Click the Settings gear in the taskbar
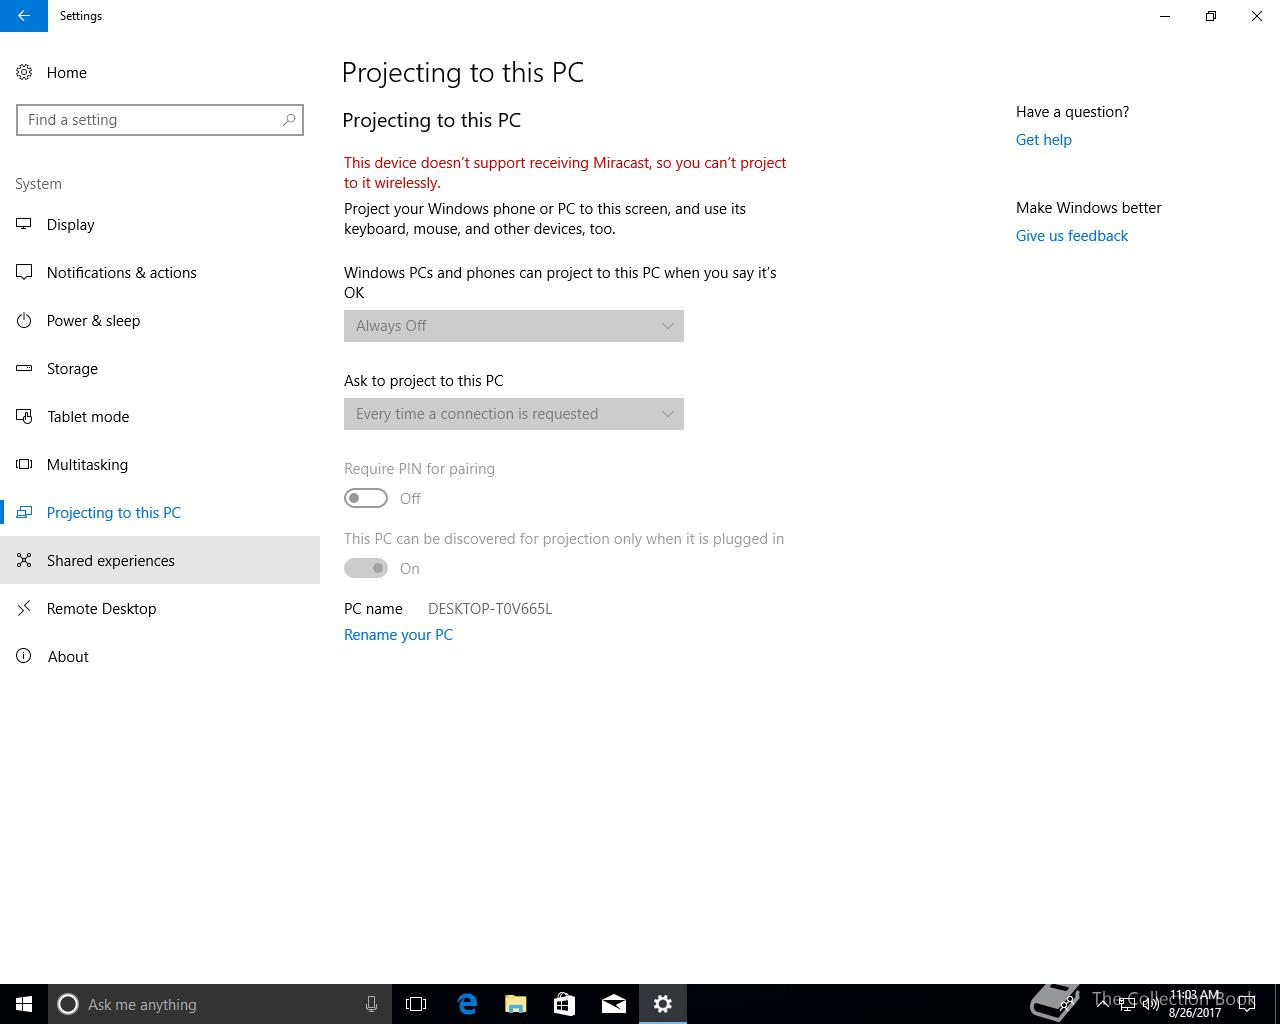1280x1024 pixels. (663, 1004)
